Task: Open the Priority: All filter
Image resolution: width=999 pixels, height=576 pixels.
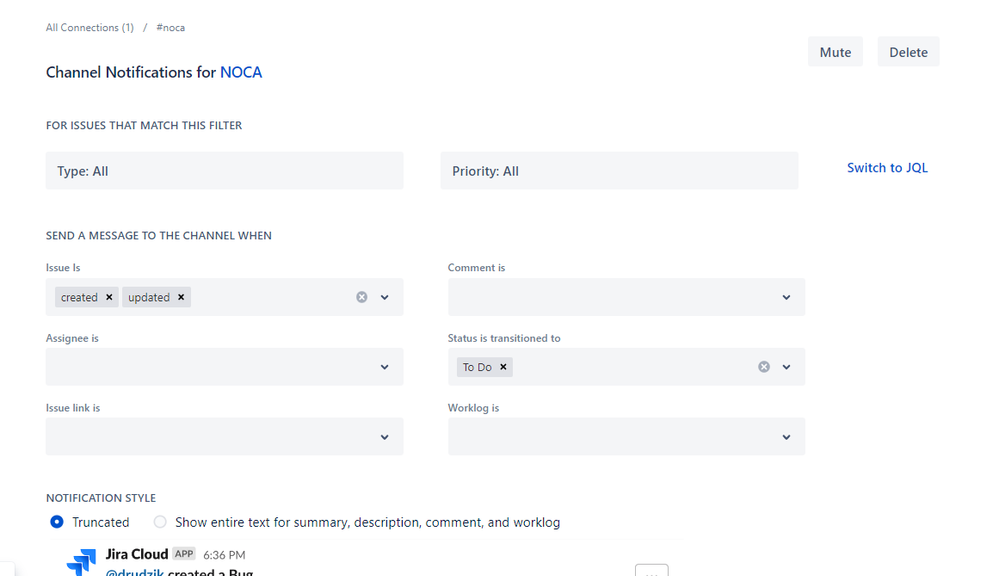Action: click(x=619, y=171)
